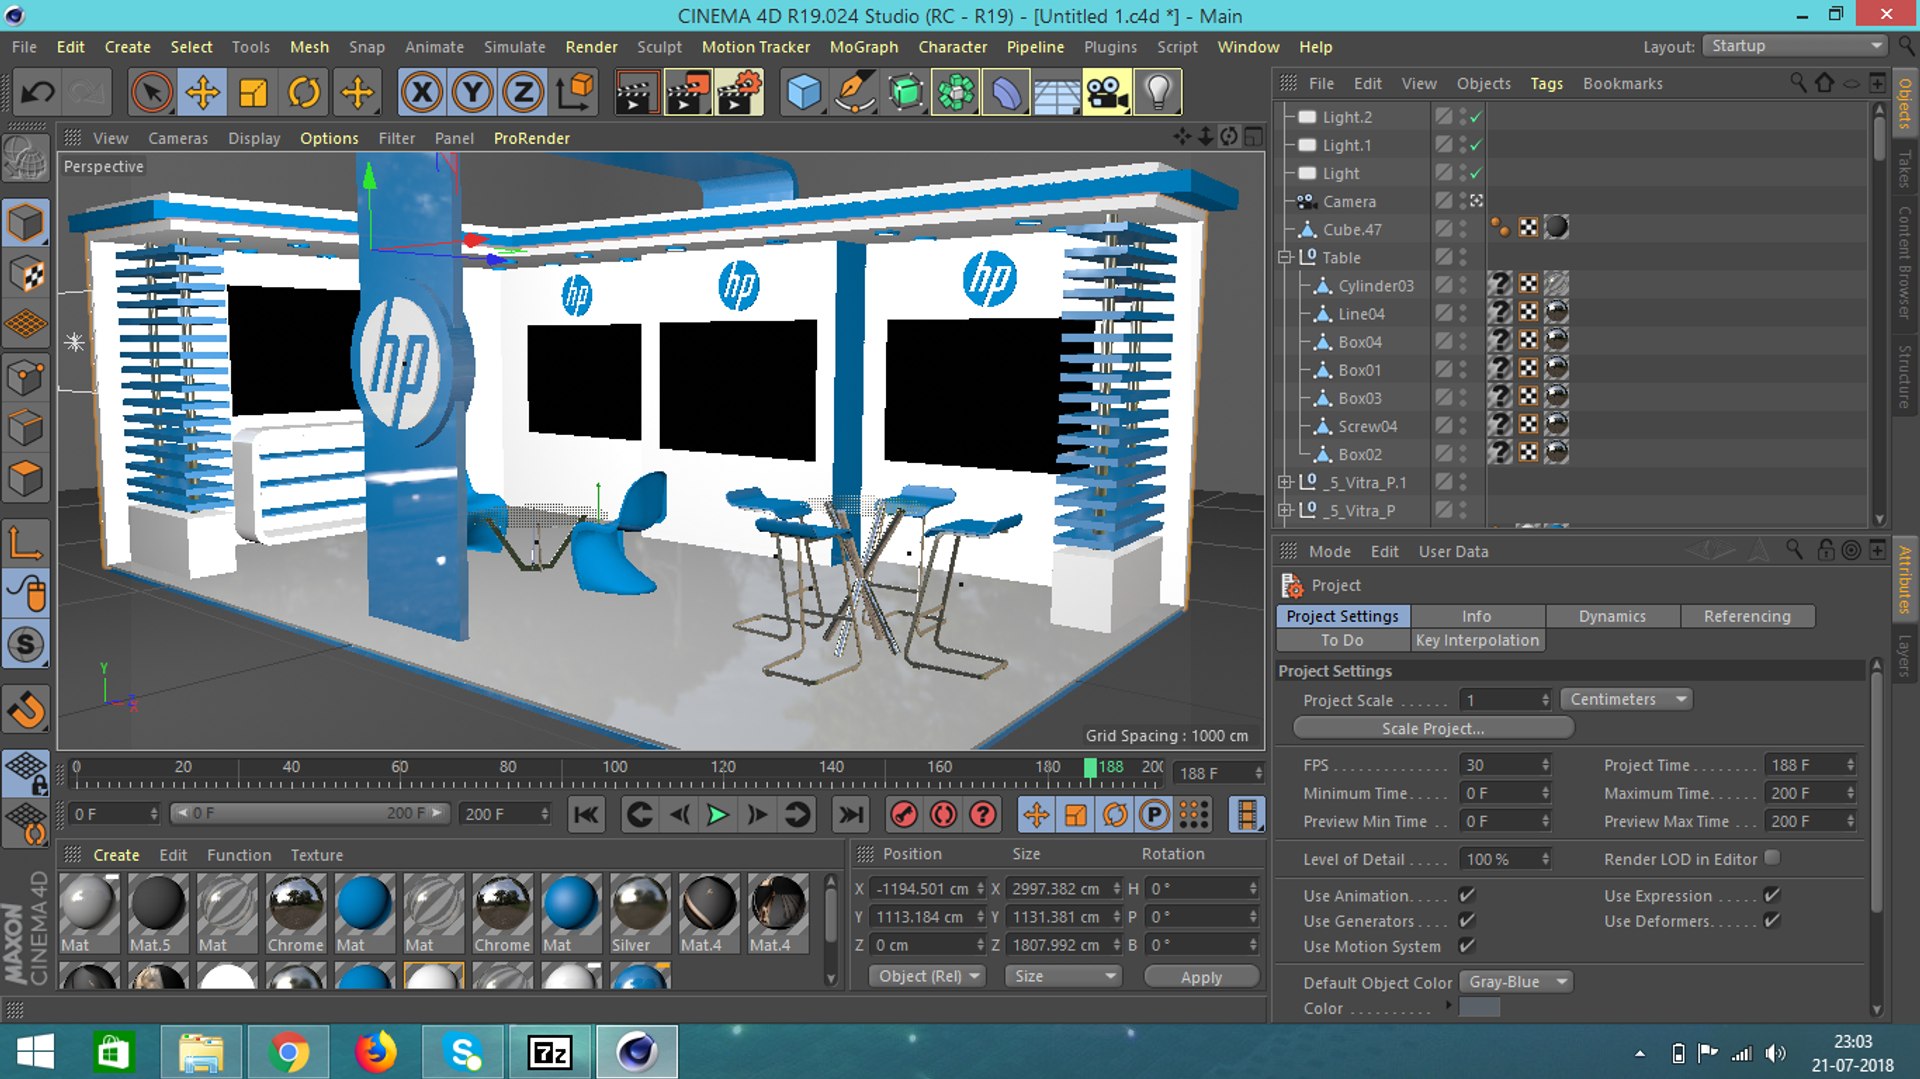Open the Render menu
The image size is (1920, 1079).
(x=591, y=47)
